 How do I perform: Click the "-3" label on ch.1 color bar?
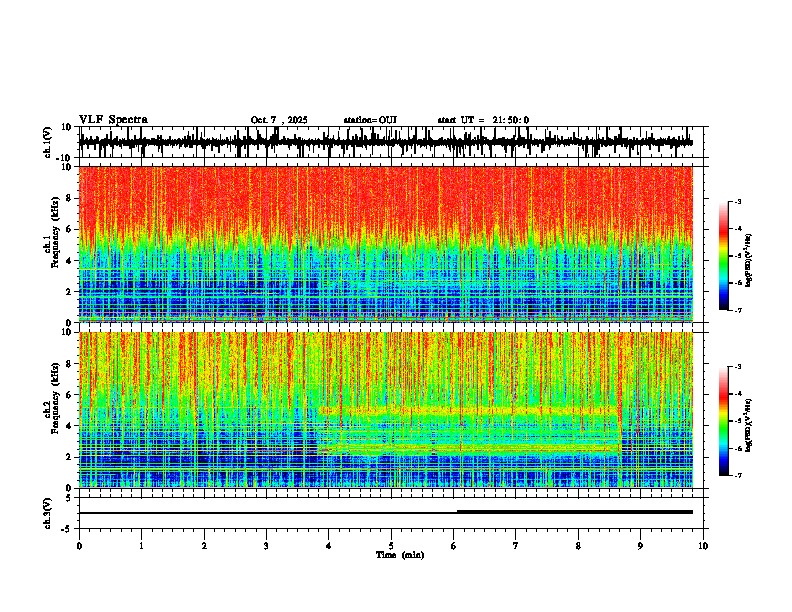pos(738,201)
